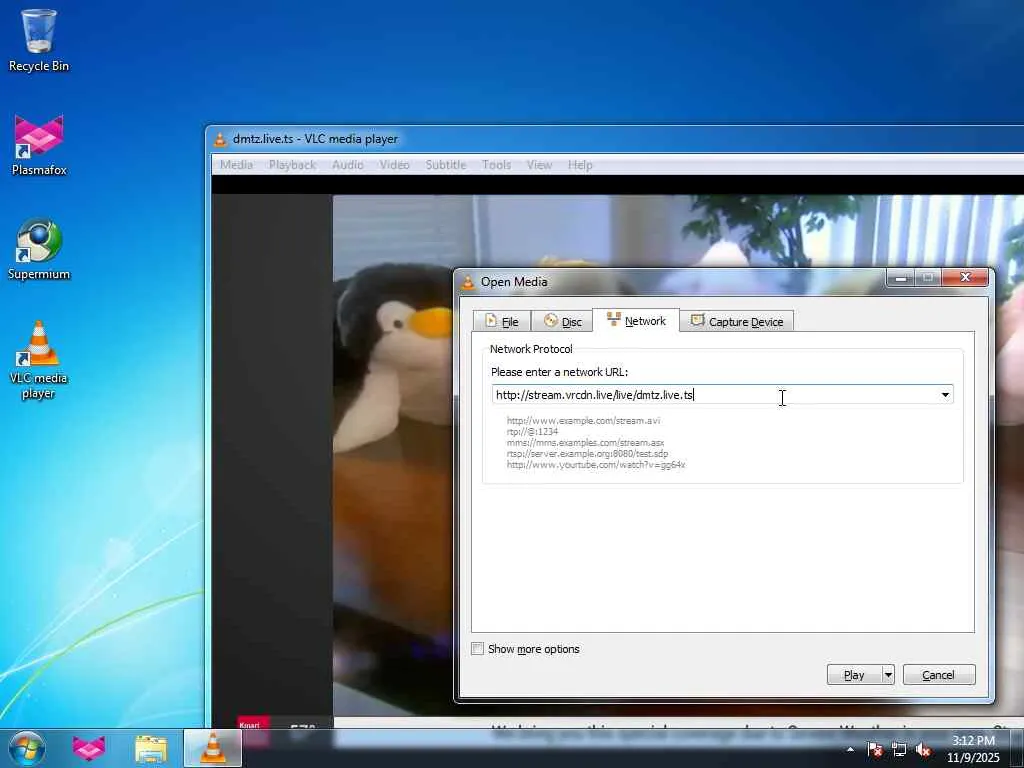Click the 'Please enter a network URL:' label
Screen dimensions: 1024x768
559,372
